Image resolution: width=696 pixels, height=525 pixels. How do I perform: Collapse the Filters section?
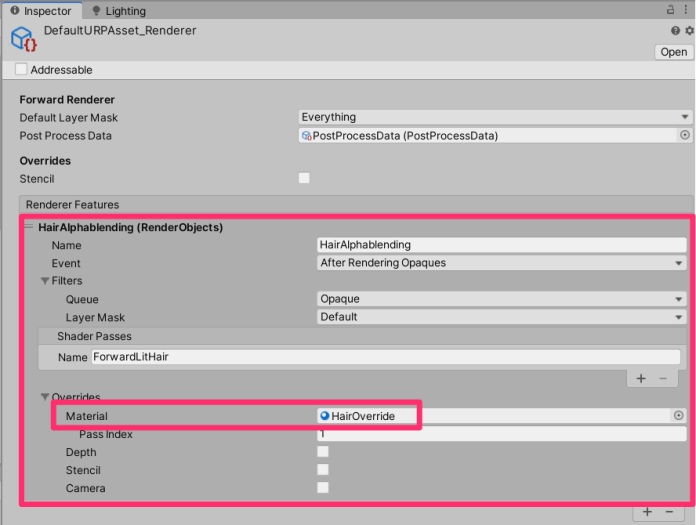tap(46, 281)
